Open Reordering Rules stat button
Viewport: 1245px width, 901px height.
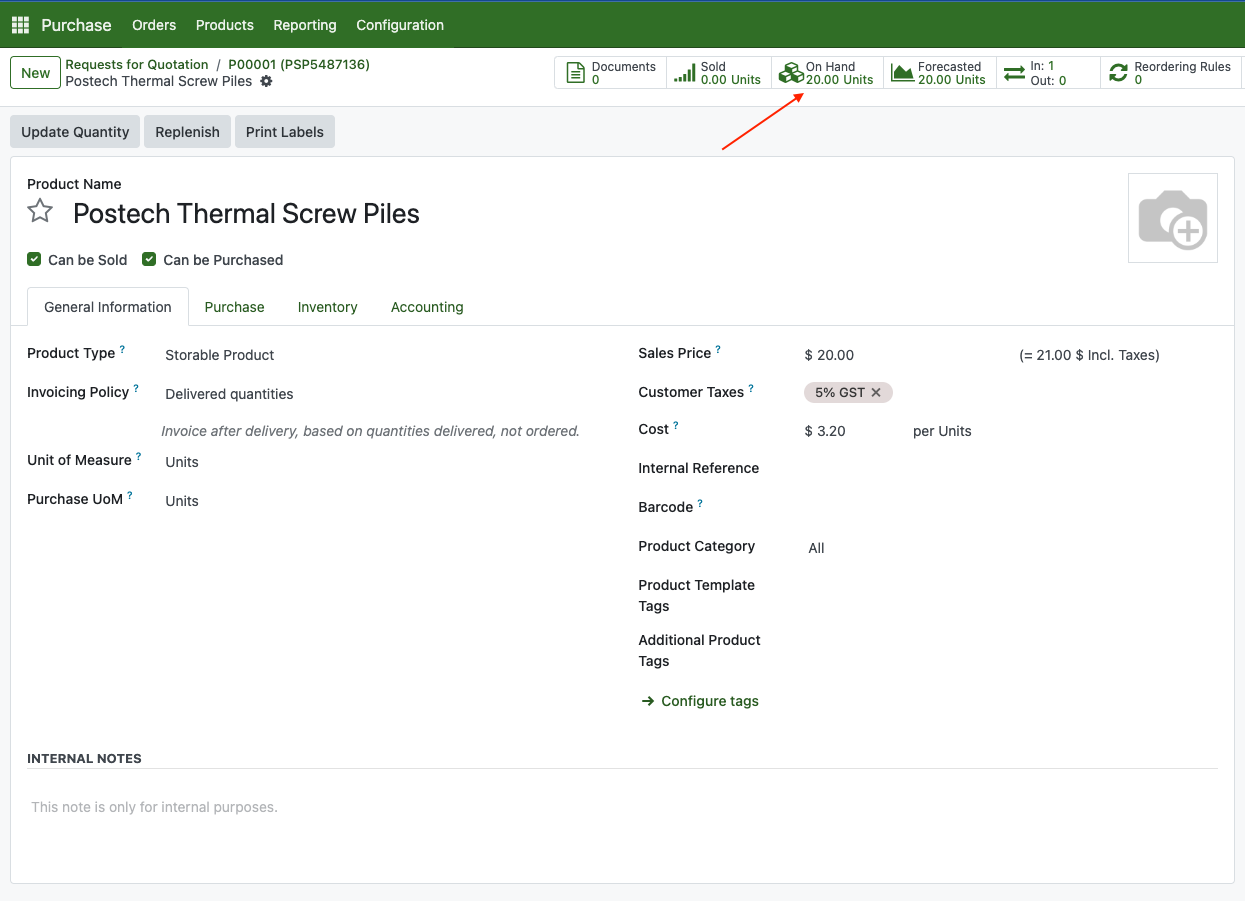click(x=1170, y=73)
